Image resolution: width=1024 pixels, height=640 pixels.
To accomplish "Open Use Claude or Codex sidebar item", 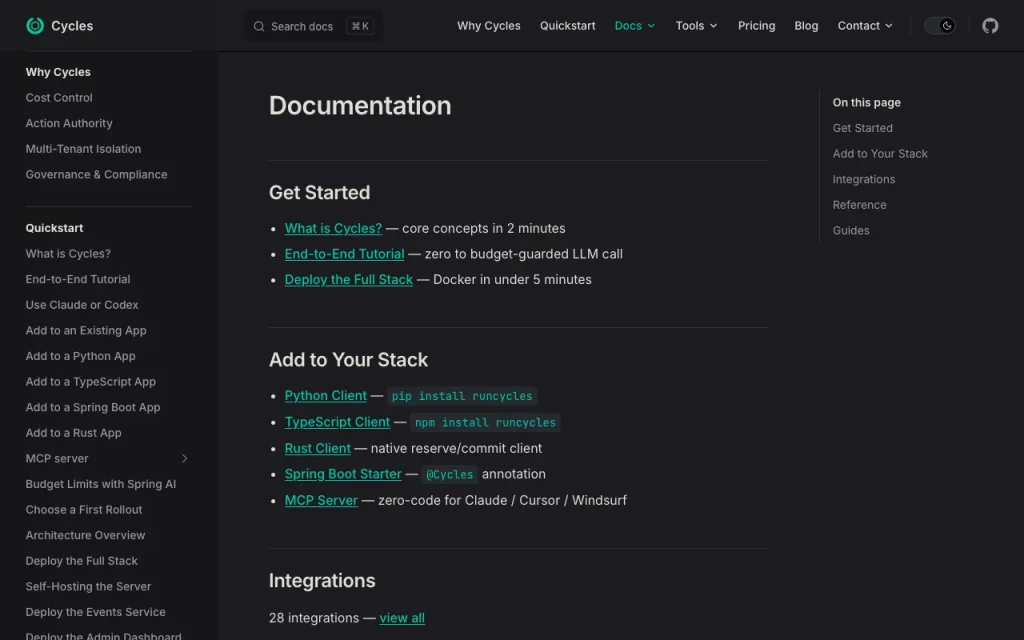I will [x=82, y=304].
